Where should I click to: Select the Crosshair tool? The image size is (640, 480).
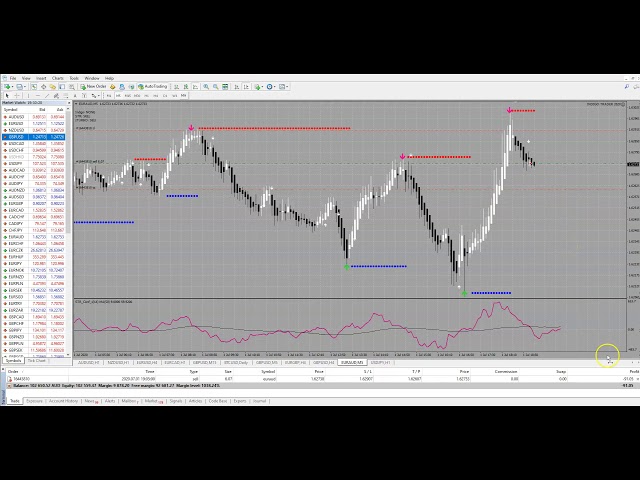[17, 95]
